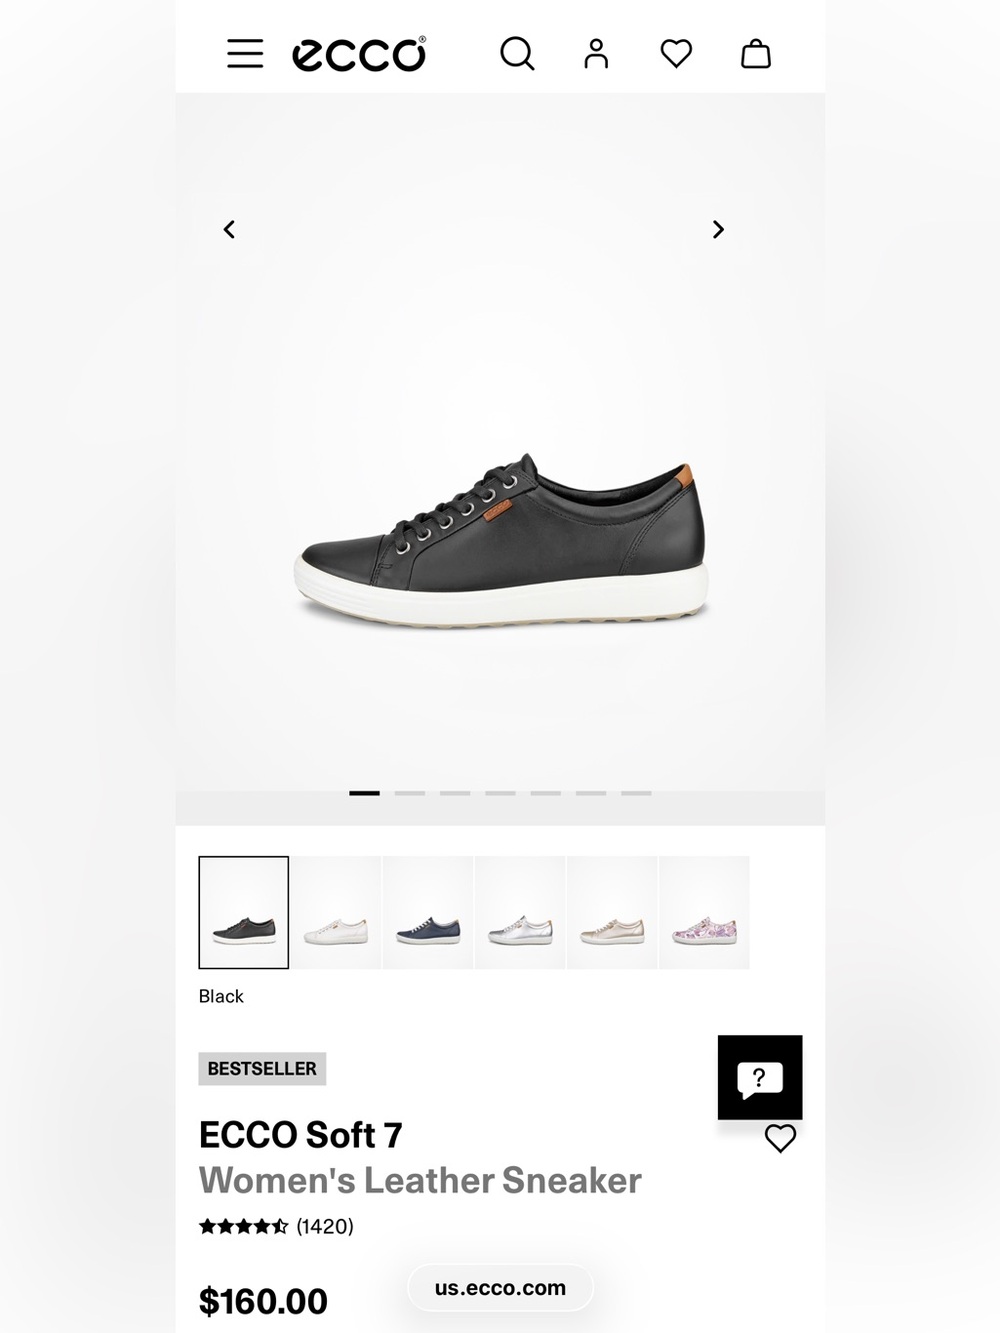Select the Navy blue sneaker color
This screenshot has width=1000, height=1333.
point(428,912)
